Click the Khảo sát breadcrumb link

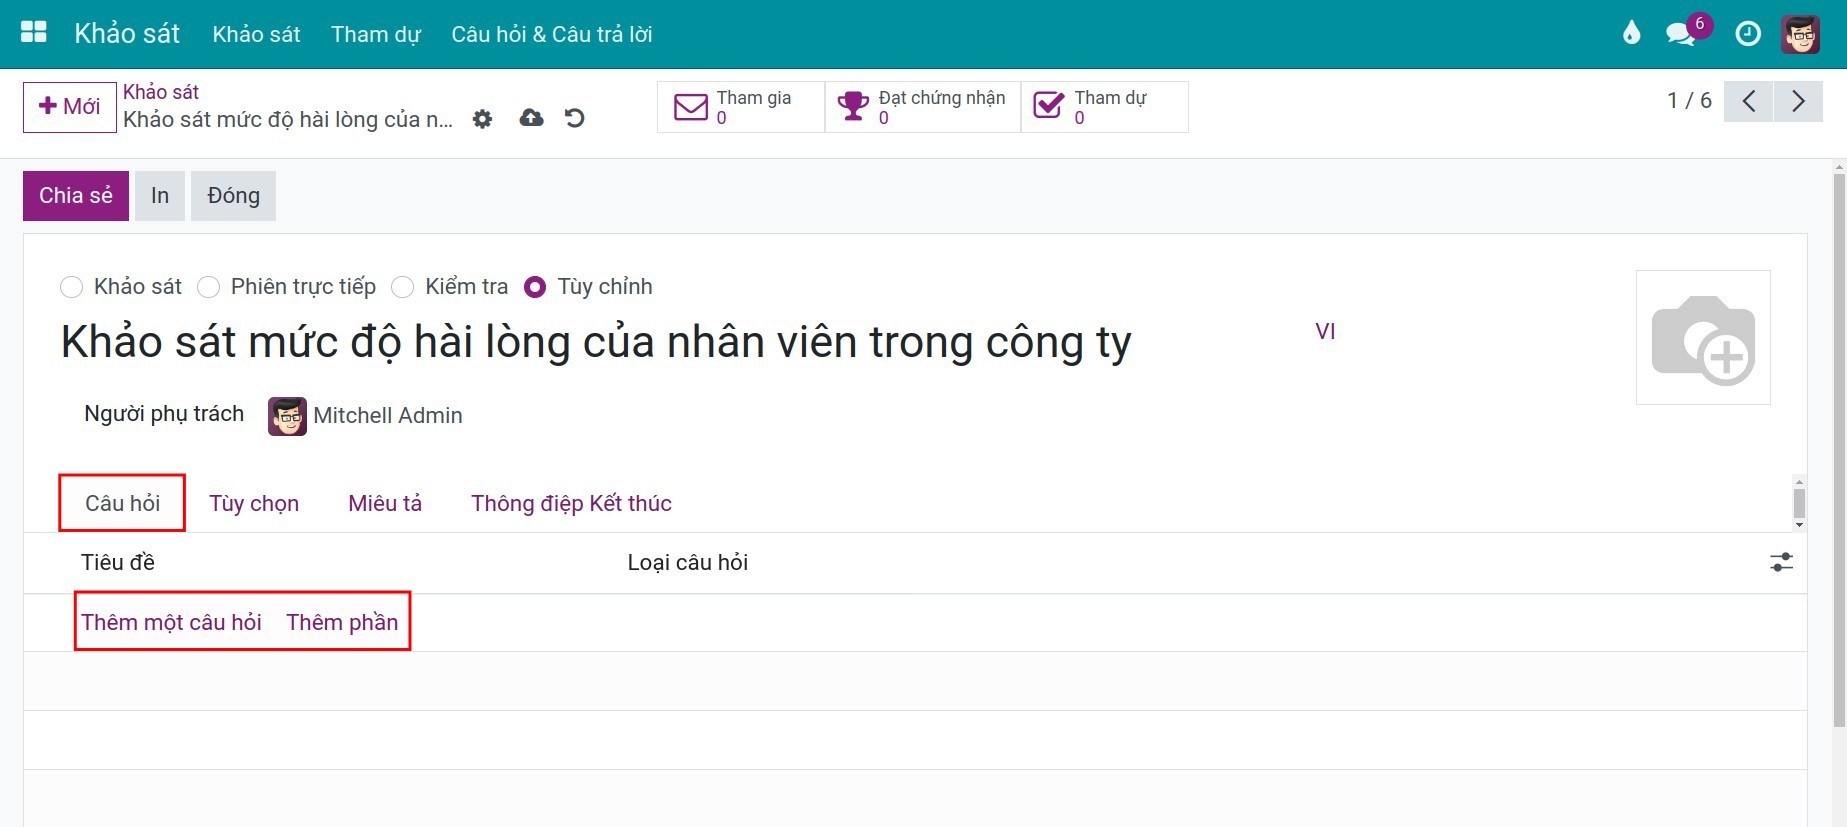pyautogui.click(x=161, y=92)
